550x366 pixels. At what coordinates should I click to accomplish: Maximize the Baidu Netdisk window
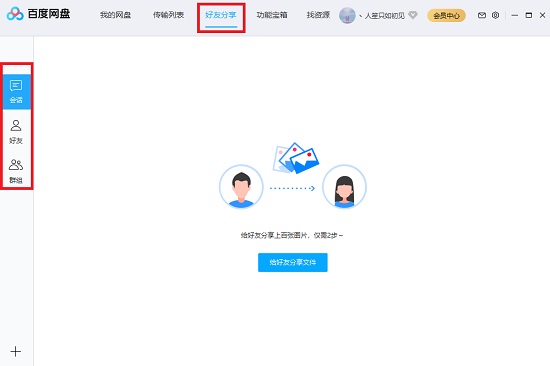(529, 15)
